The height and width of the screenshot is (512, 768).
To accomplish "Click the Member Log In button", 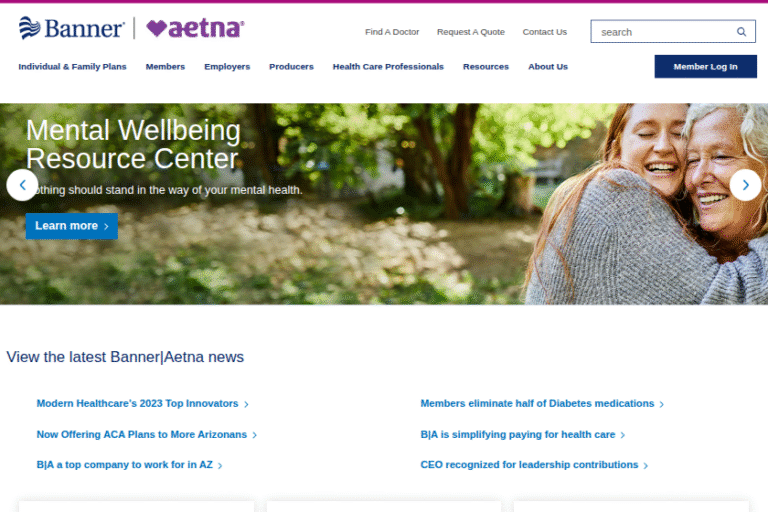I will (705, 67).
